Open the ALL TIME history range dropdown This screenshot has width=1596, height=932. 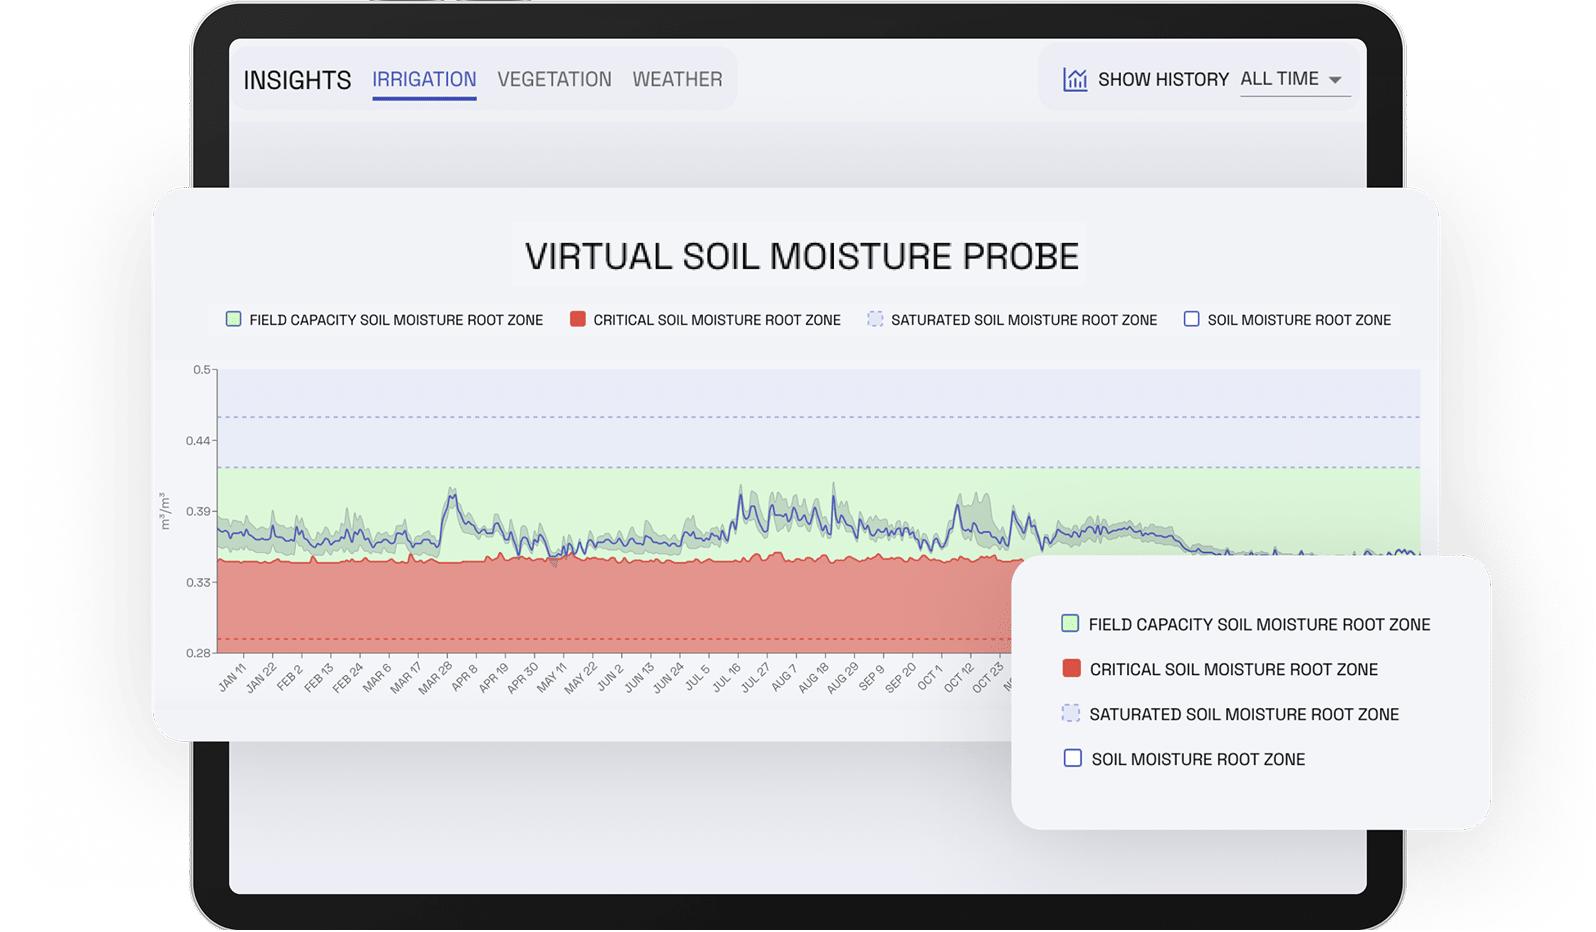click(x=1280, y=79)
